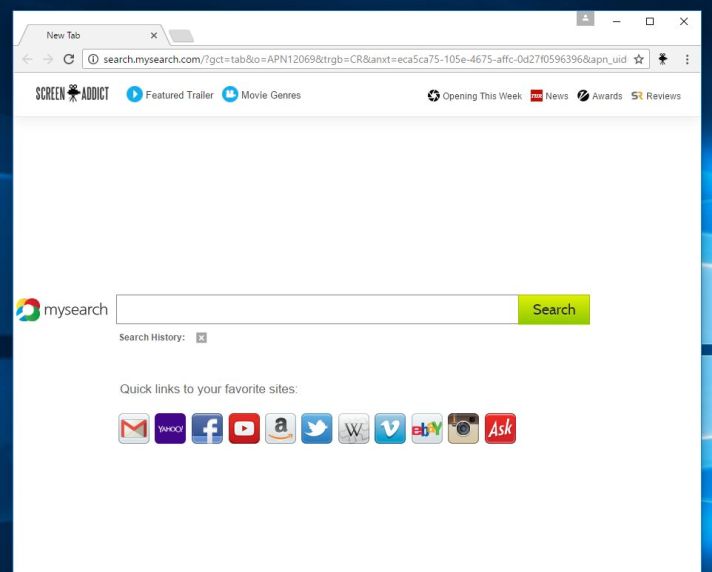
Task: Click the 'Quick links to your favorite sites' text
Action: (x=208, y=389)
